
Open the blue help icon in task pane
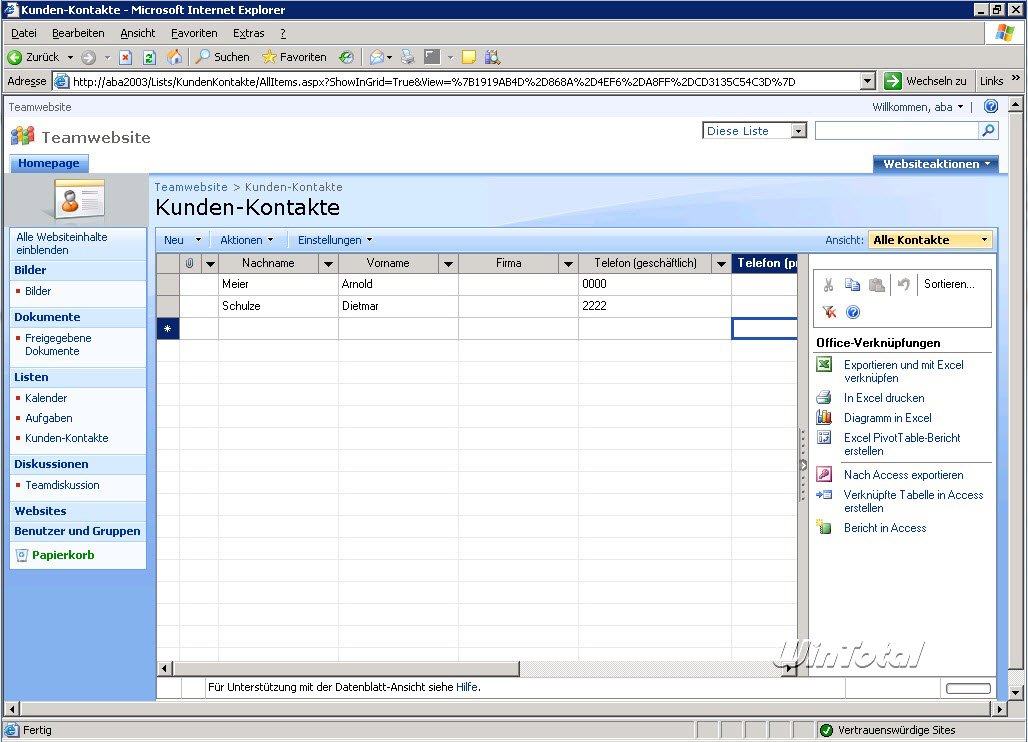(853, 312)
